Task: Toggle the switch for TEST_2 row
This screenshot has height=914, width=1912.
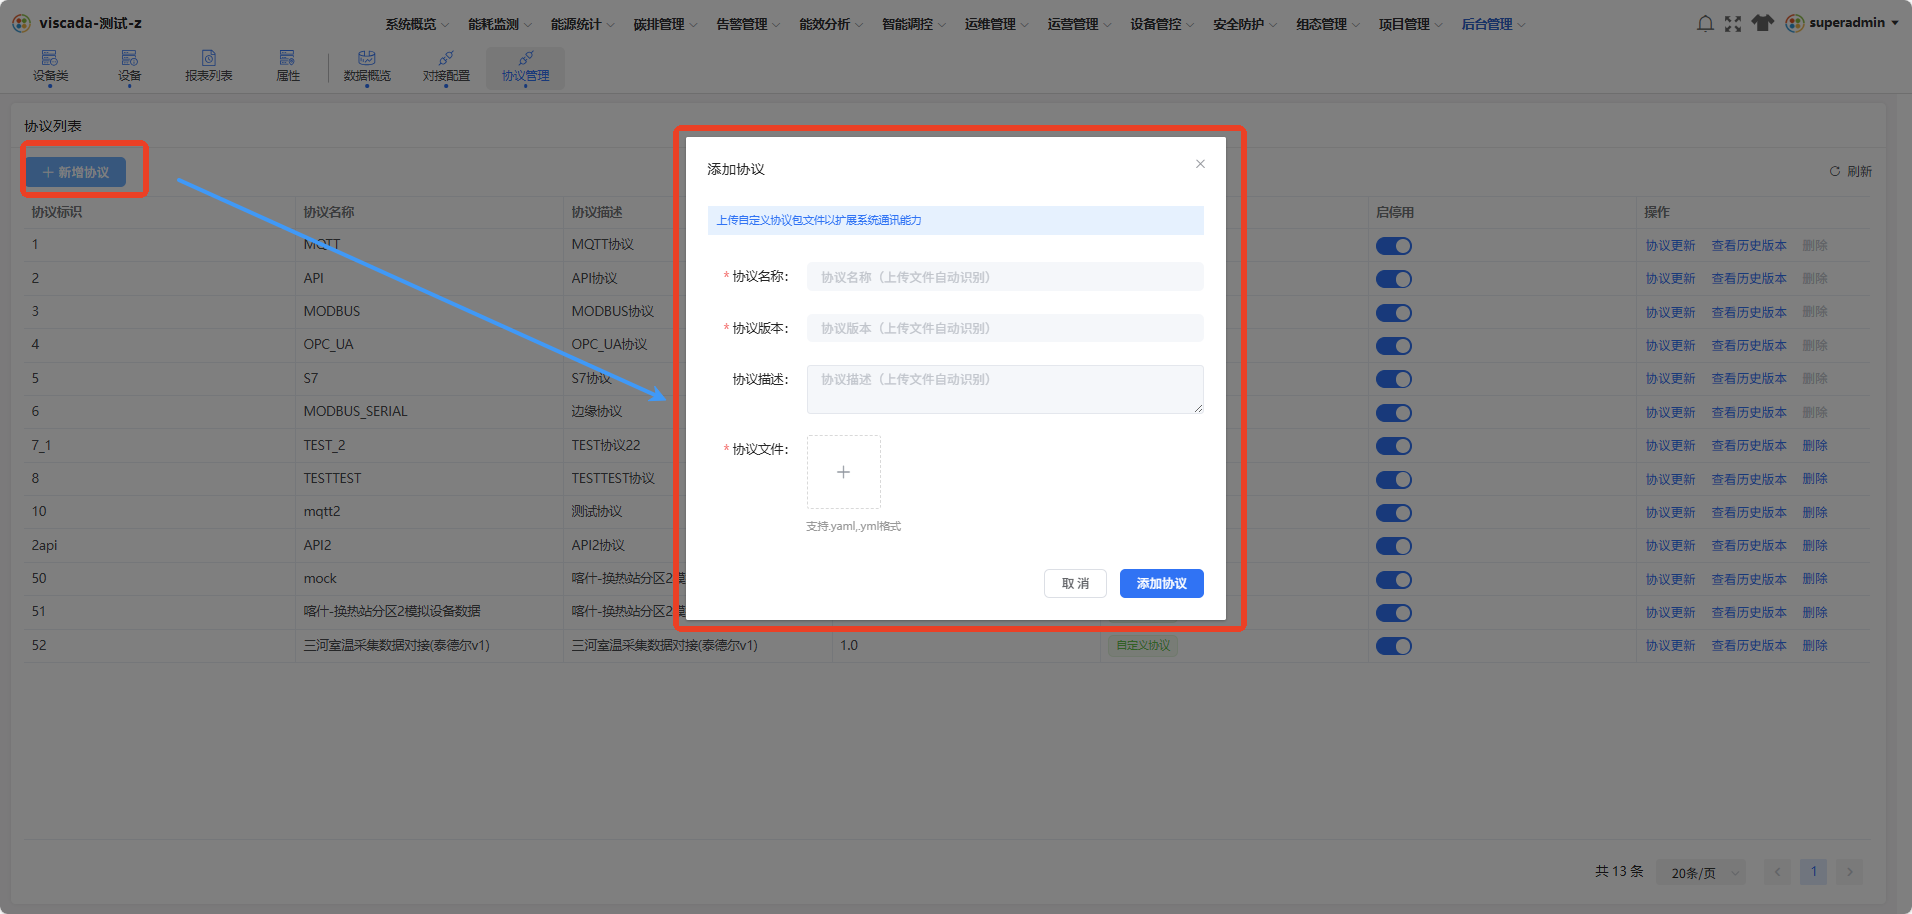Action: tap(1393, 446)
